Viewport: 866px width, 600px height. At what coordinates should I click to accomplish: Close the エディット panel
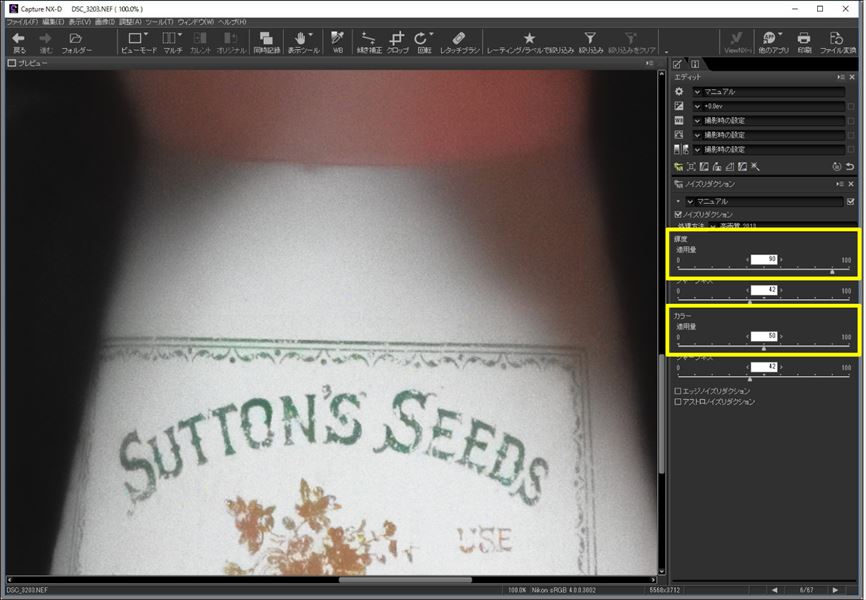tap(852, 77)
